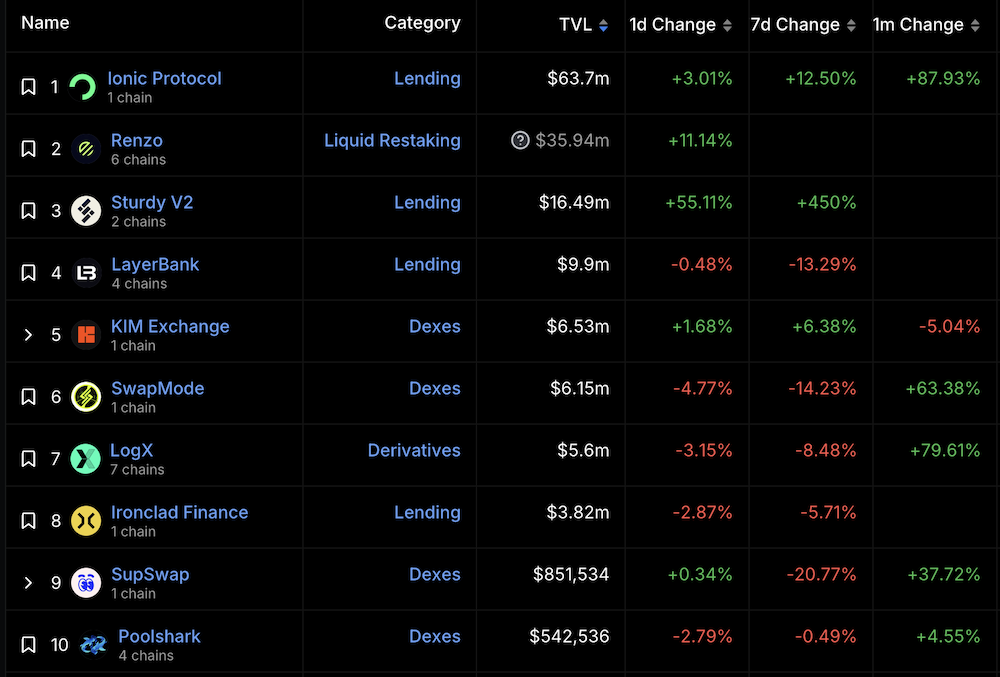Viewport: 1000px width, 677px height.
Task: Open the Ironclad Finance protocol link
Action: coord(179,512)
